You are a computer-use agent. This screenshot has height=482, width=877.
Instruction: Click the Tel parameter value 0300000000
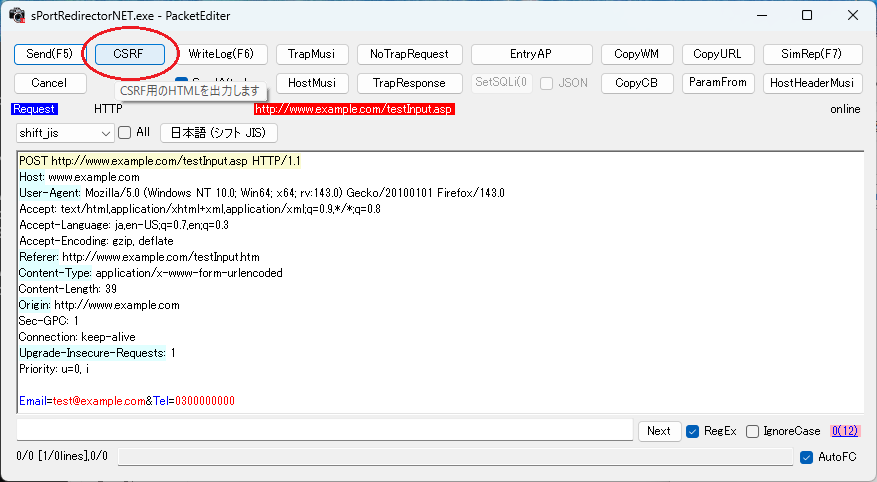click(x=205, y=401)
